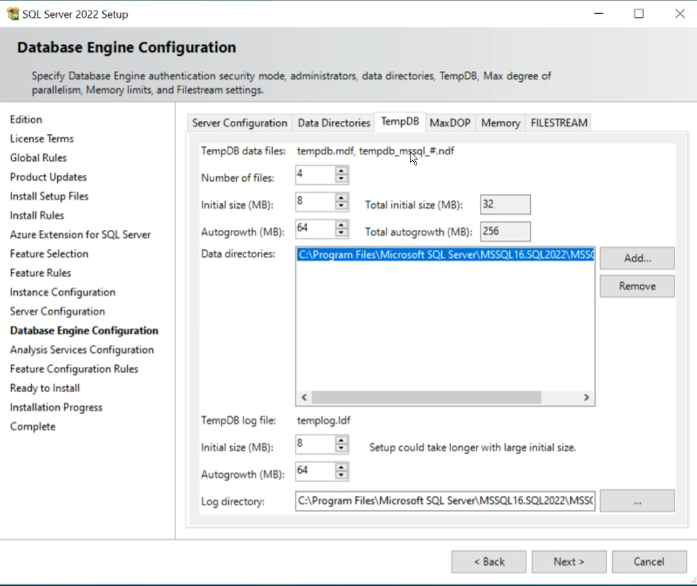Click the browse (...) button for Log directory

(637, 502)
